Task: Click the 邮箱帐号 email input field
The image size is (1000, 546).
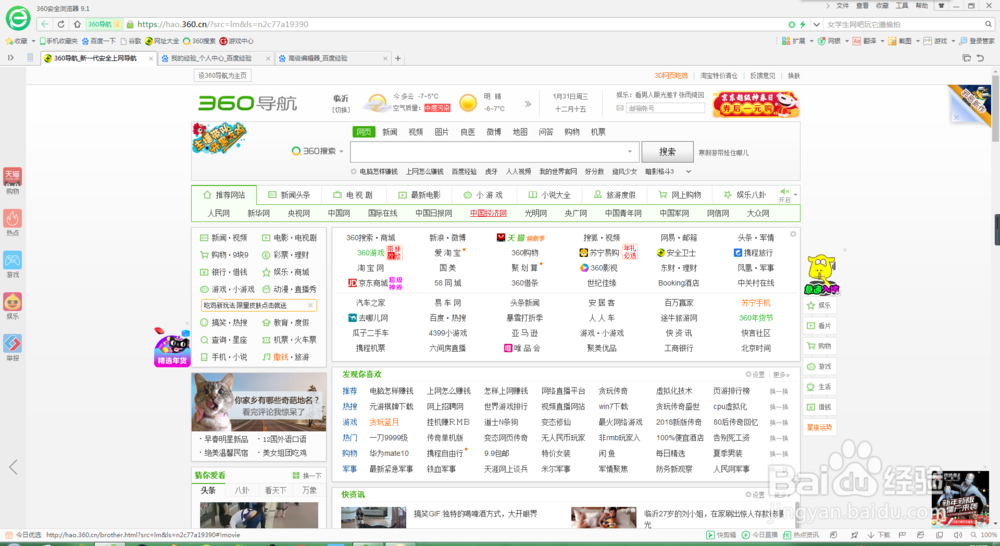Action: [666, 108]
